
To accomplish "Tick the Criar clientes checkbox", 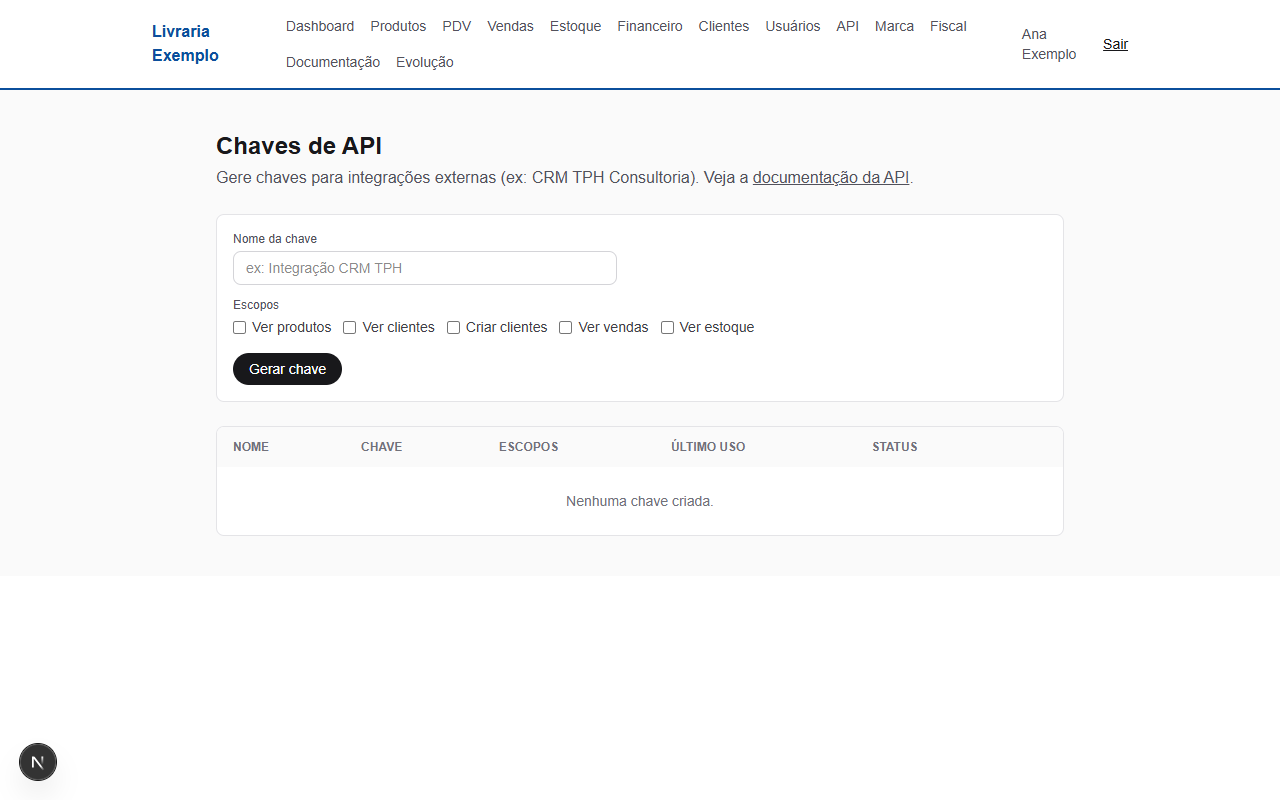I will [453, 328].
